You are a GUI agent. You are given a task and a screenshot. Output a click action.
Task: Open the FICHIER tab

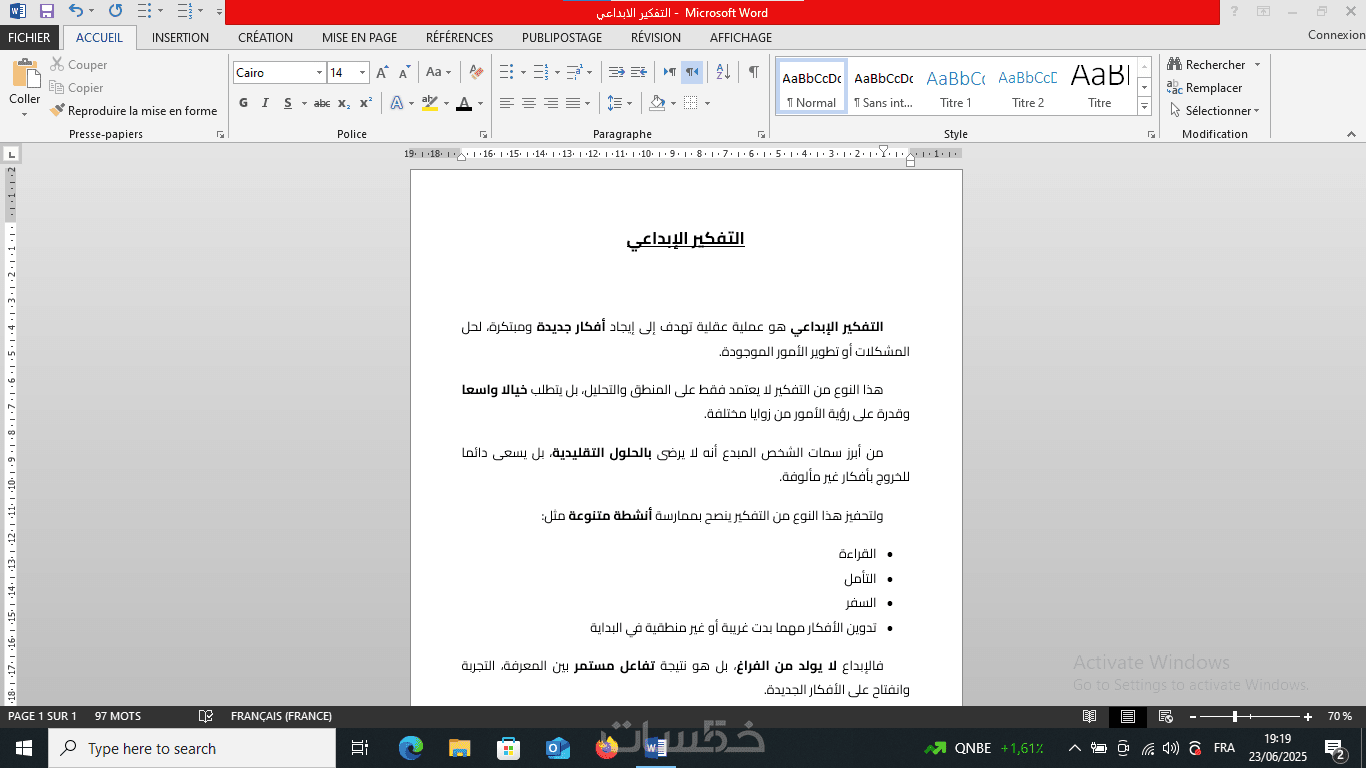[29, 38]
